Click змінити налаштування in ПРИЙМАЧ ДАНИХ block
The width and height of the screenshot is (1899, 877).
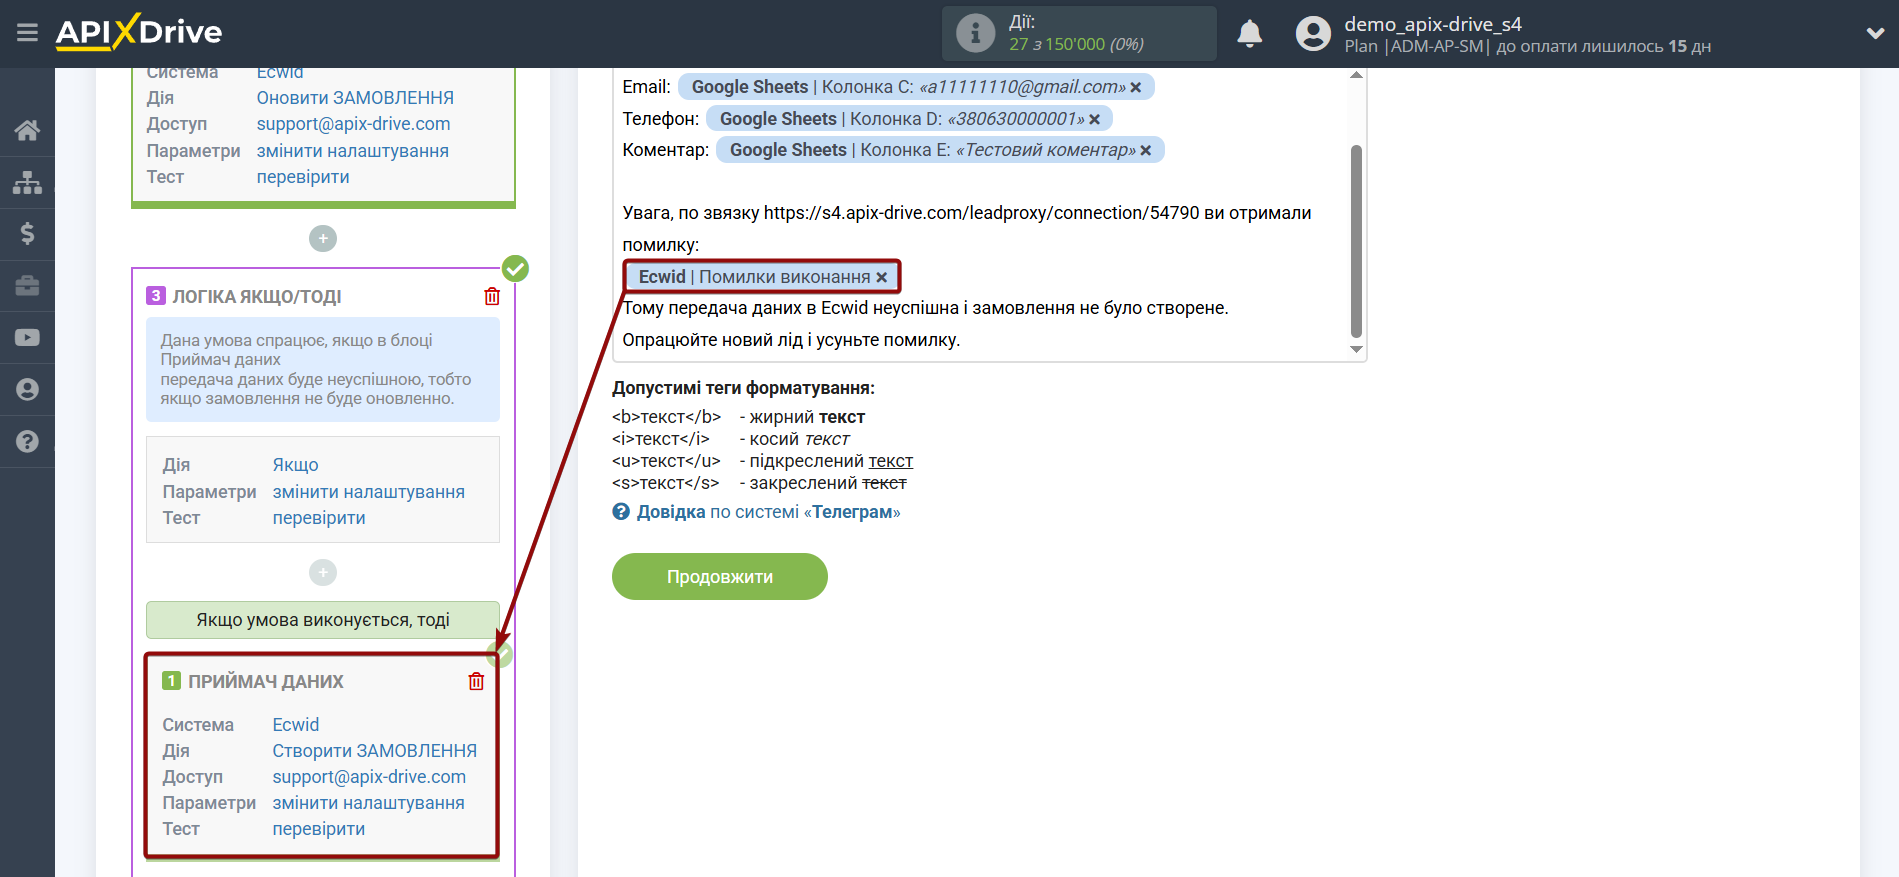369,803
